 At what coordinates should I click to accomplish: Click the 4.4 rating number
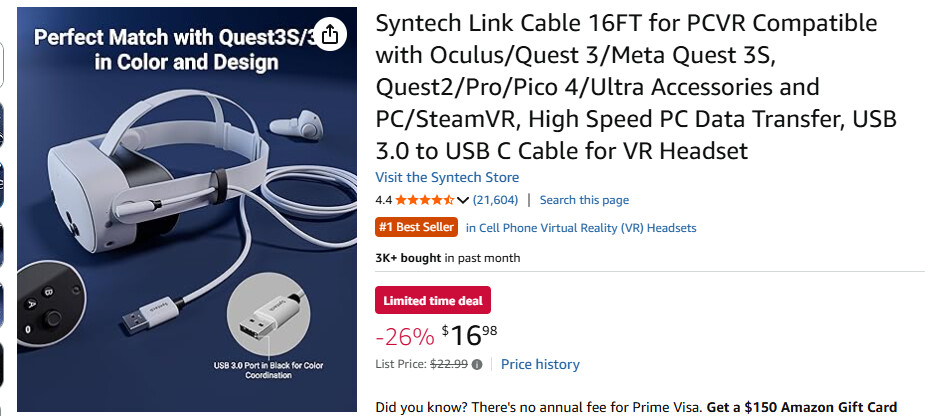pos(384,200)
